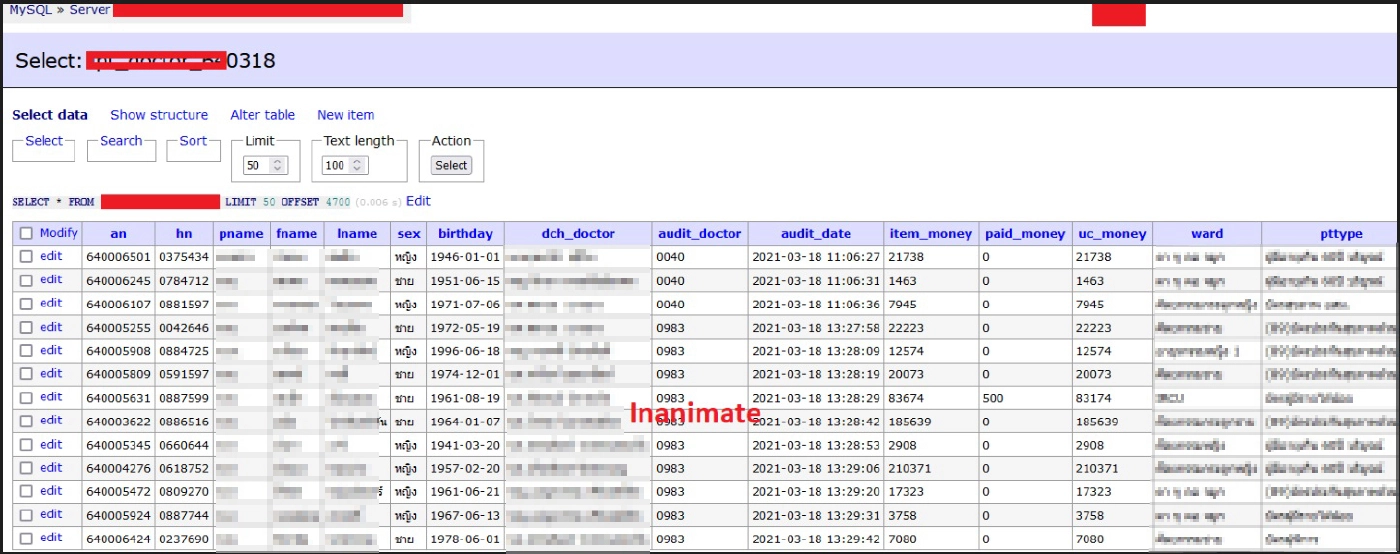Viewport: 1400px width, 554px height.
Task: Sort by the item_money column header
Action: tap(930, 234)
